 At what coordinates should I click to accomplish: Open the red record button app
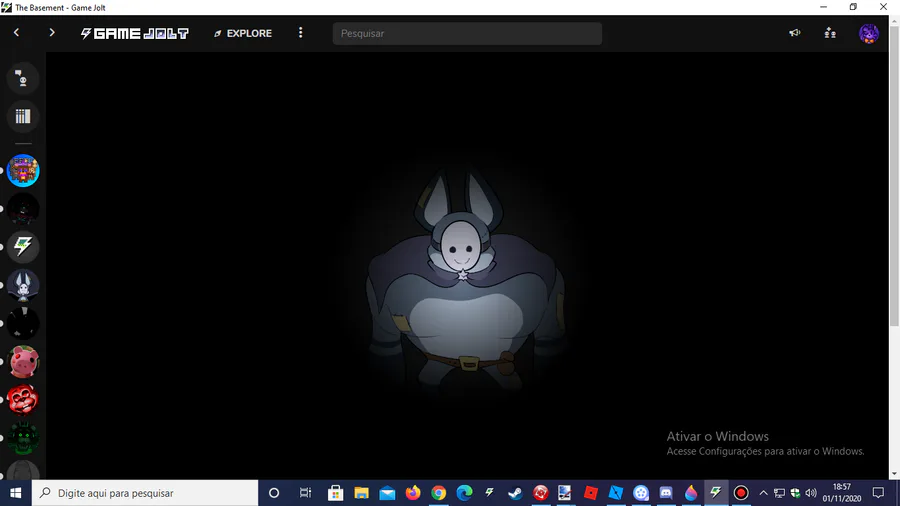pyautogui.click(x=741, y=493)
